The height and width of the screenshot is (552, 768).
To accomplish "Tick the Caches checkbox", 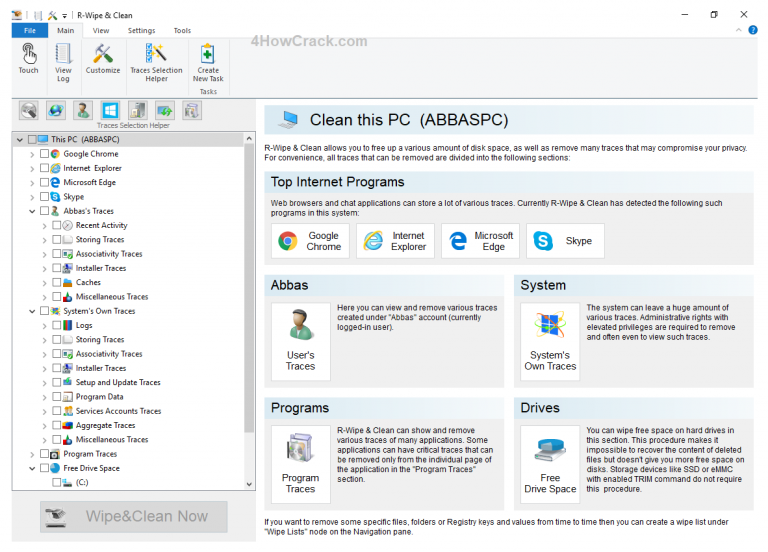I will tap(57, 283).
